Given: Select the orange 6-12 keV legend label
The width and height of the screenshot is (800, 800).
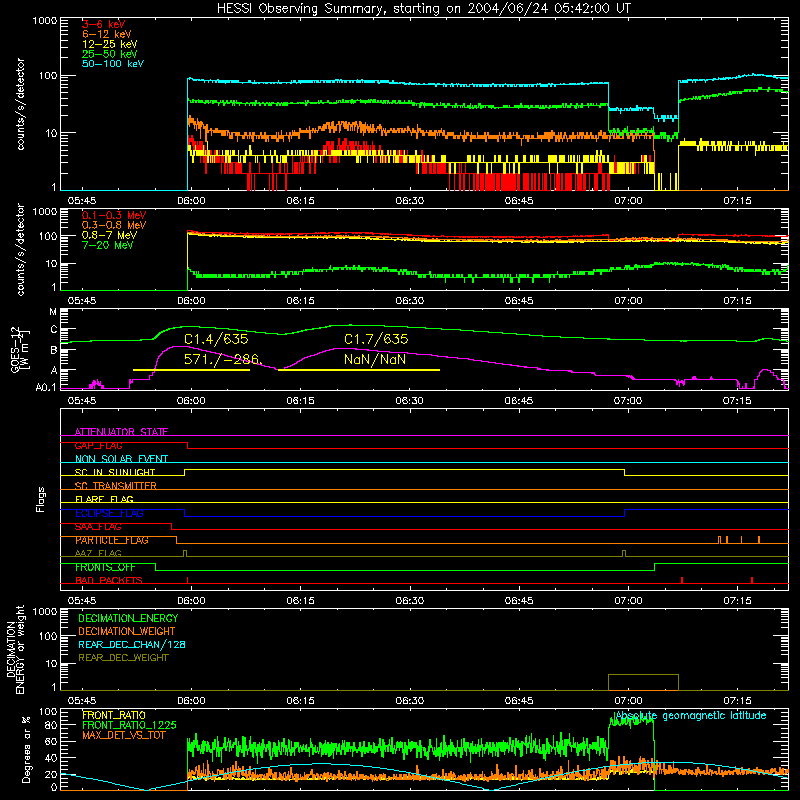Looking at the screenshot, I should coord(107,34).
